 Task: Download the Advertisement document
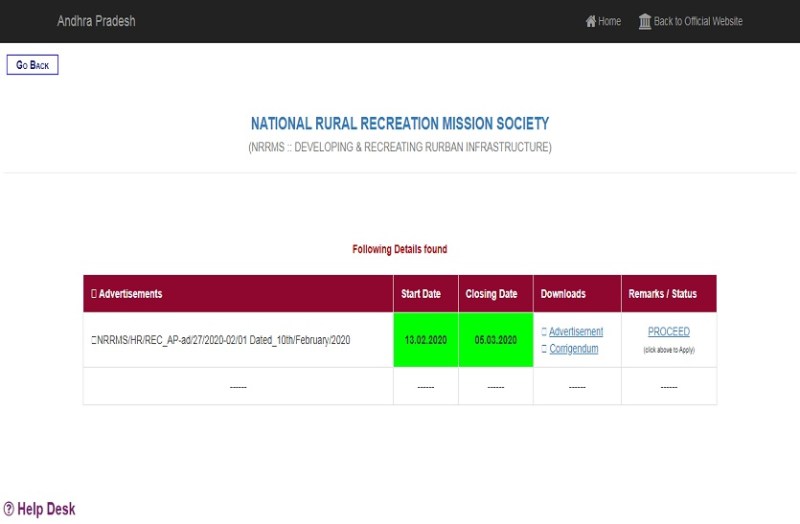[x=576, y=332]
